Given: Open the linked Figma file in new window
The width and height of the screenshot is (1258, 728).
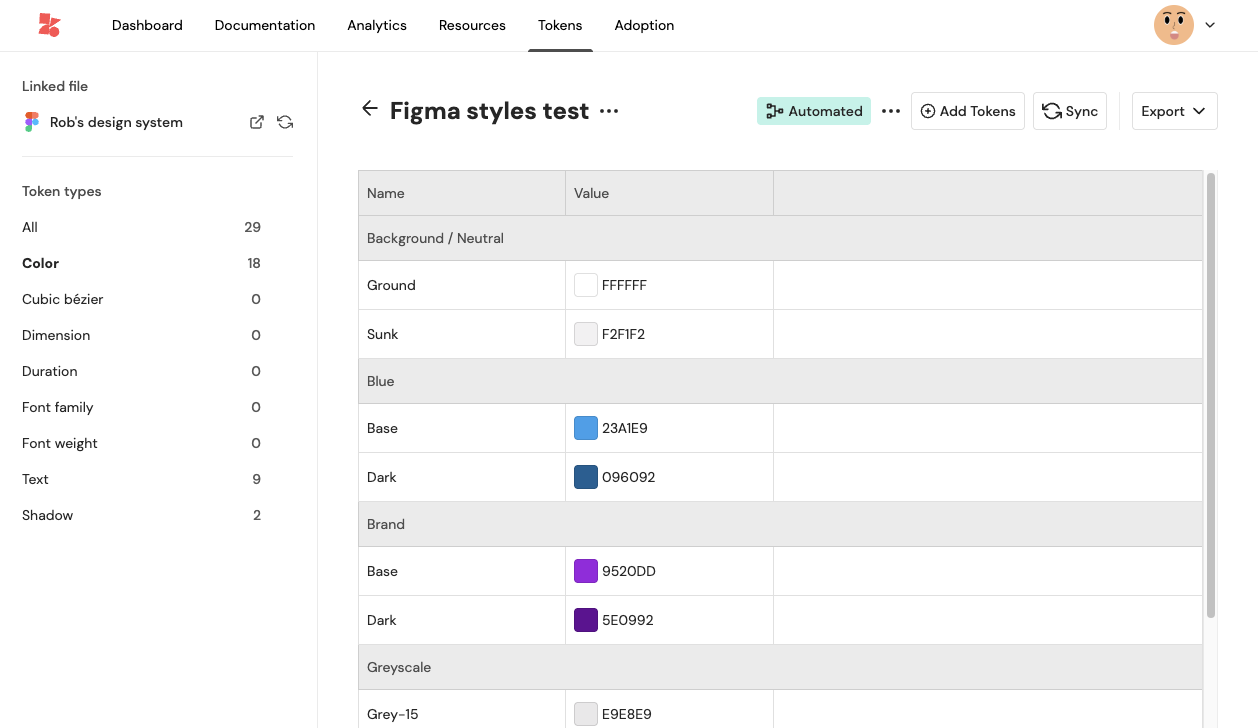Looking at the screenshot, I should 257,122.
